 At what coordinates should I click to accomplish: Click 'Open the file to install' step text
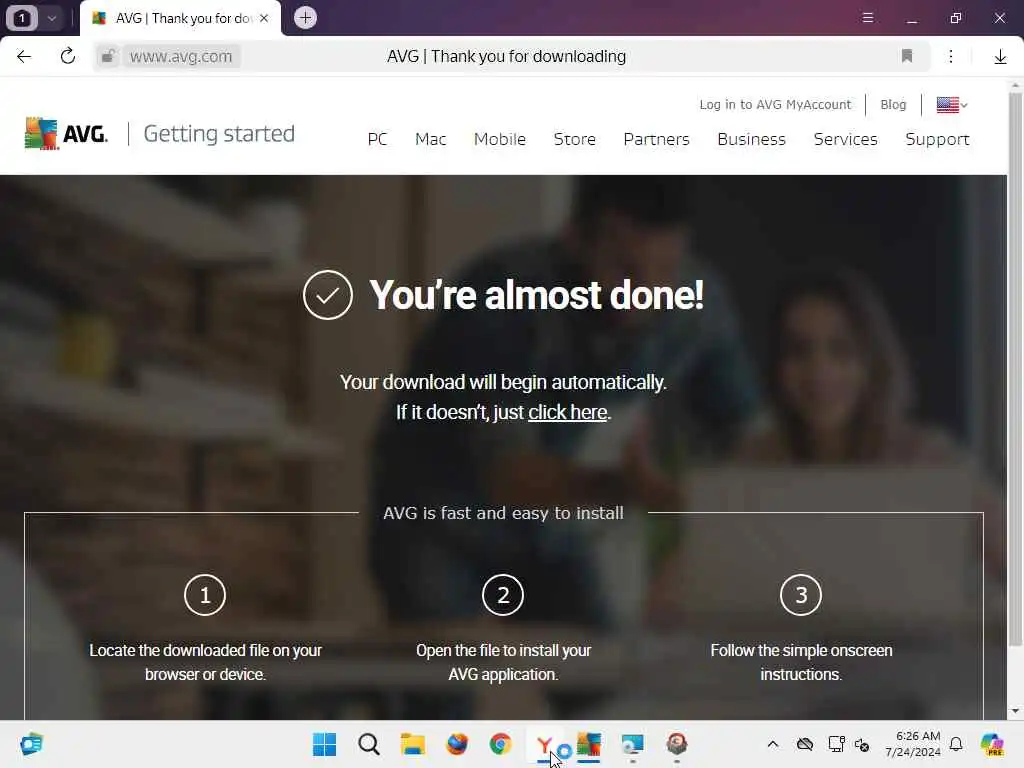[x=503, y=662]
